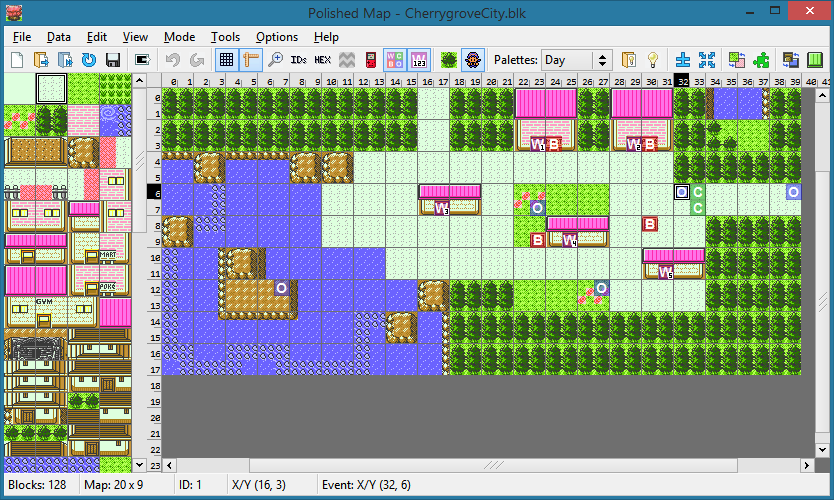Open the Data menu

click(x=59, y=37)
